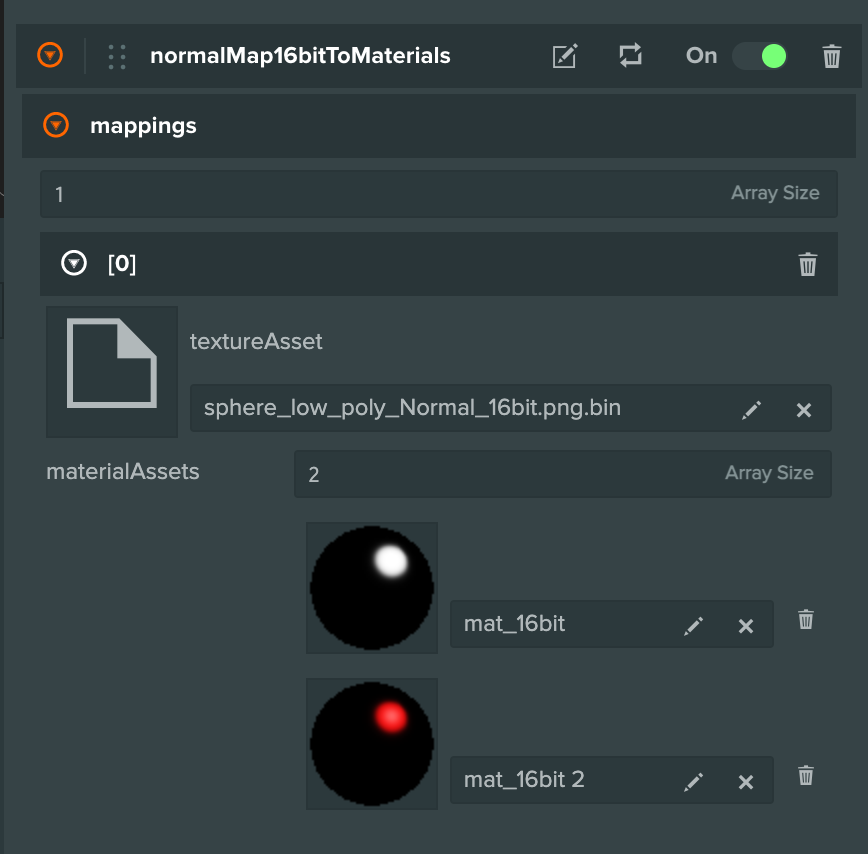The height and width of the screenshot is (854, 868).
Task: Edit the mat_16bit 2 material with pencil
Action: (x=694, y=781)
